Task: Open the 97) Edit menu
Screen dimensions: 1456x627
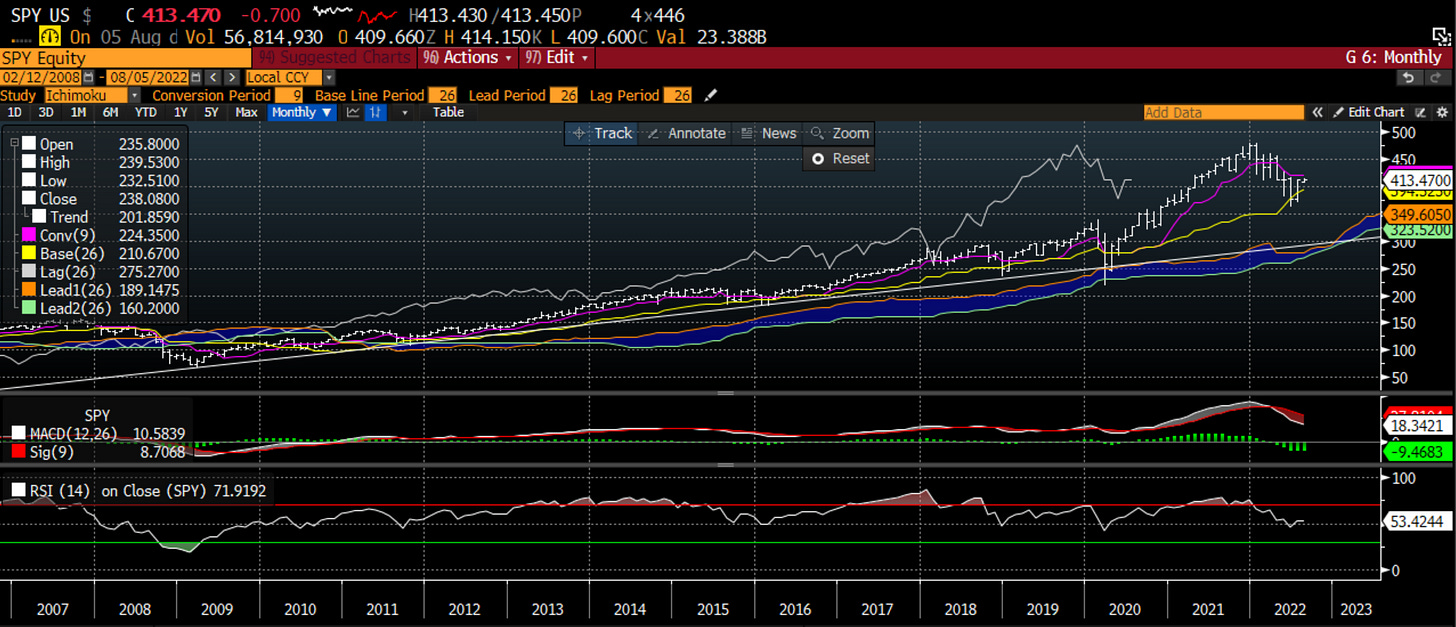Action: (556, 58)
